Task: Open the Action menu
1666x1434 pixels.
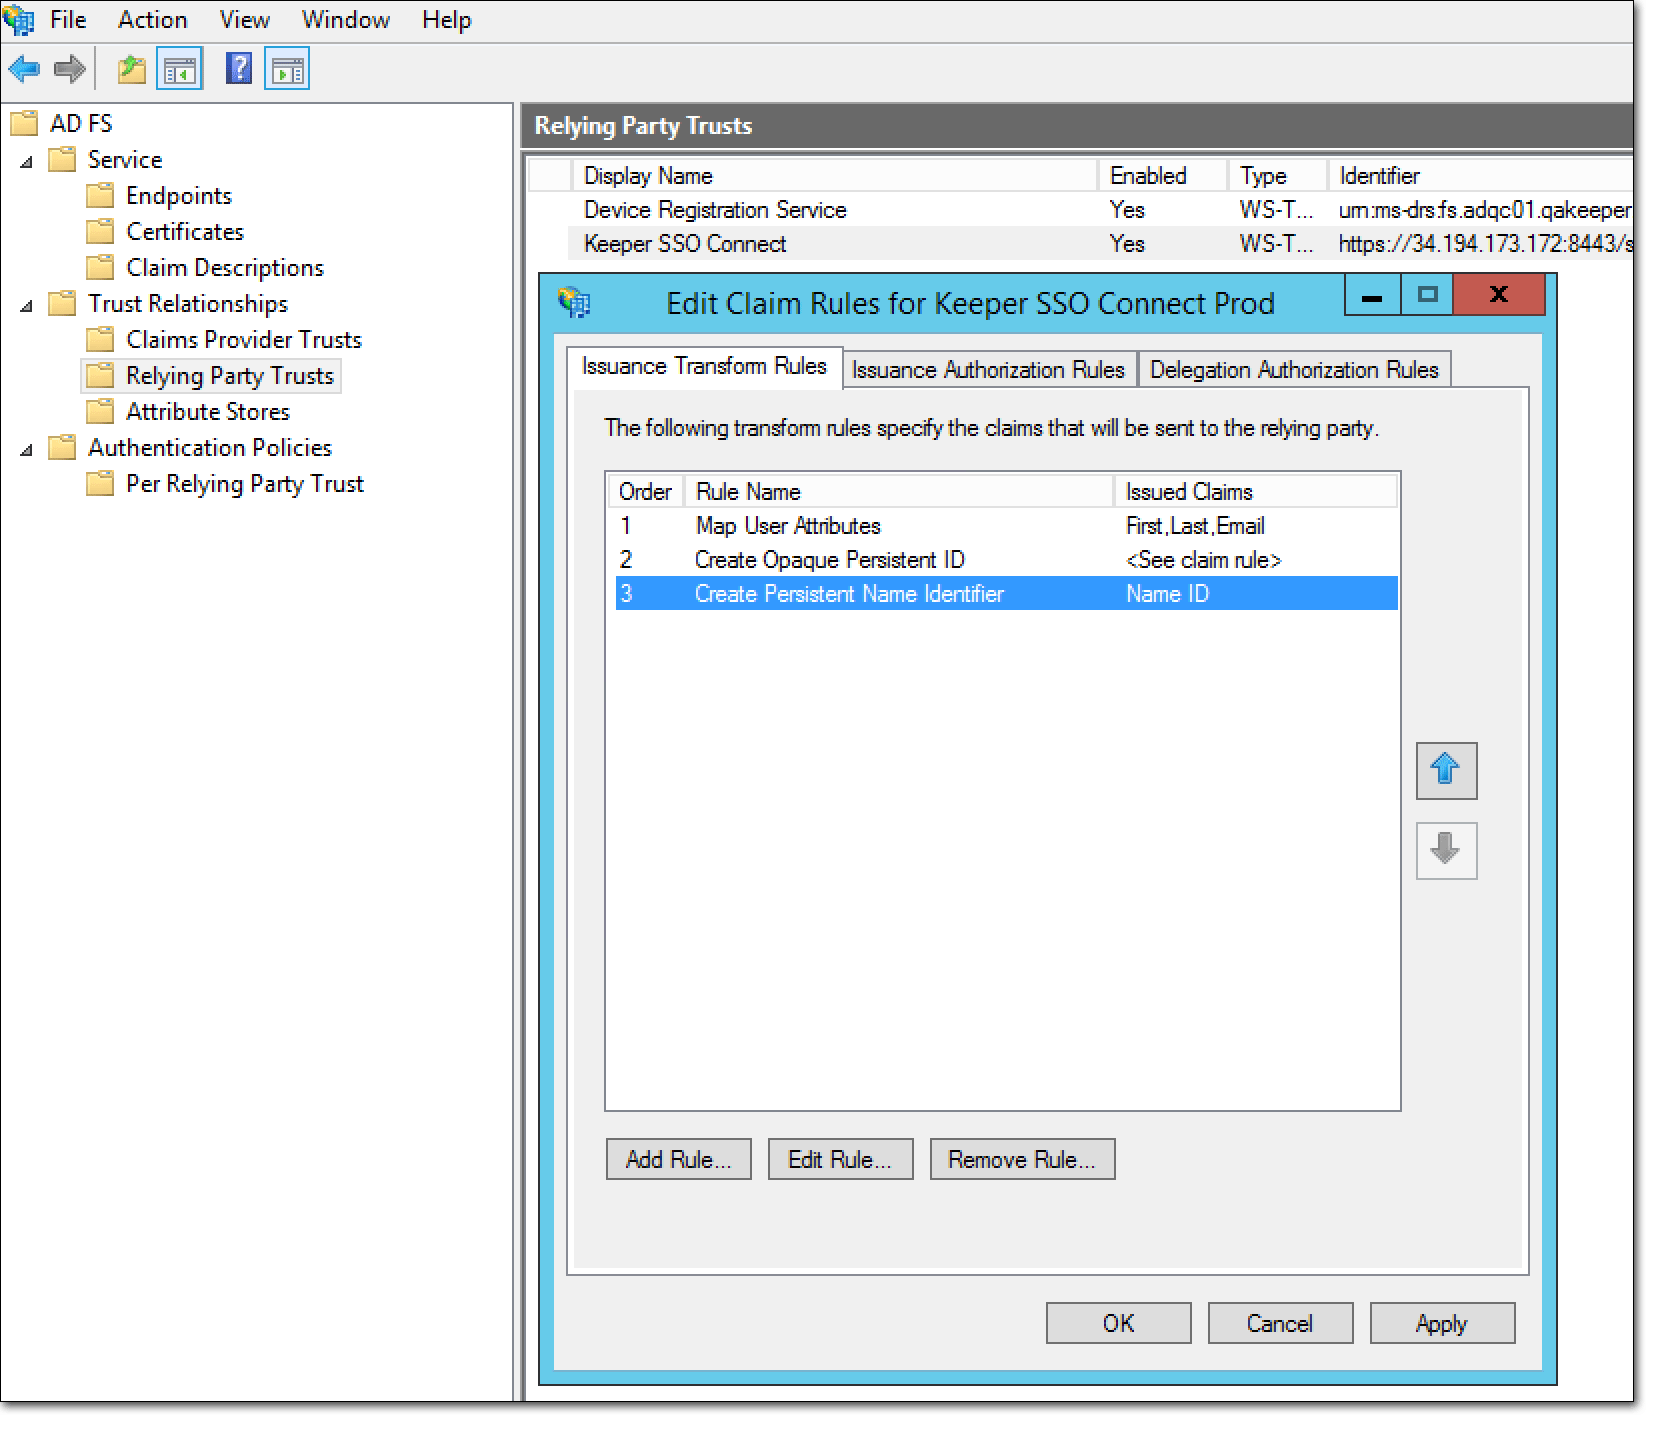Action: [x=152, y=19]
